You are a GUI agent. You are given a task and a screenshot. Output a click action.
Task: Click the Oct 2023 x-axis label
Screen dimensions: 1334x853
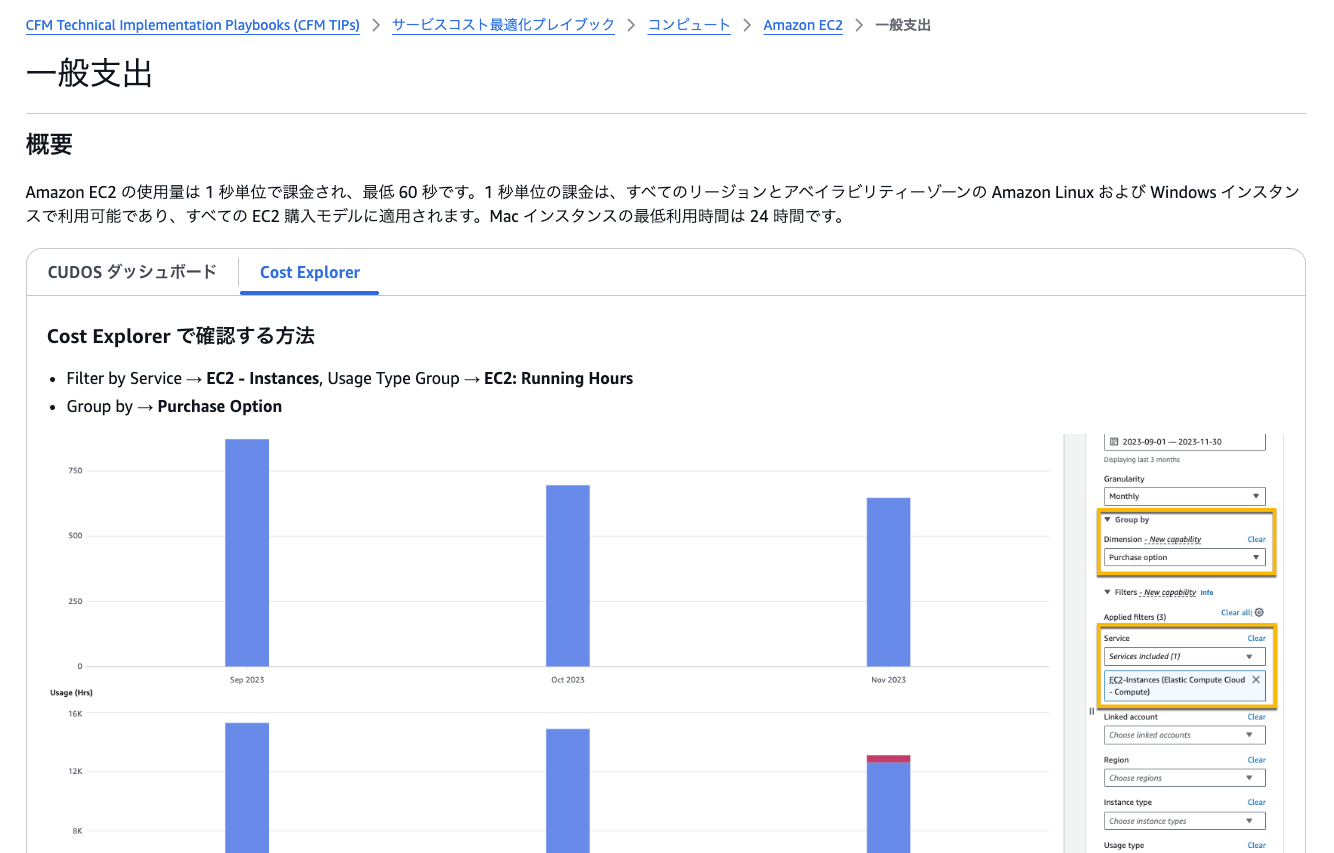tap(568, 680)
